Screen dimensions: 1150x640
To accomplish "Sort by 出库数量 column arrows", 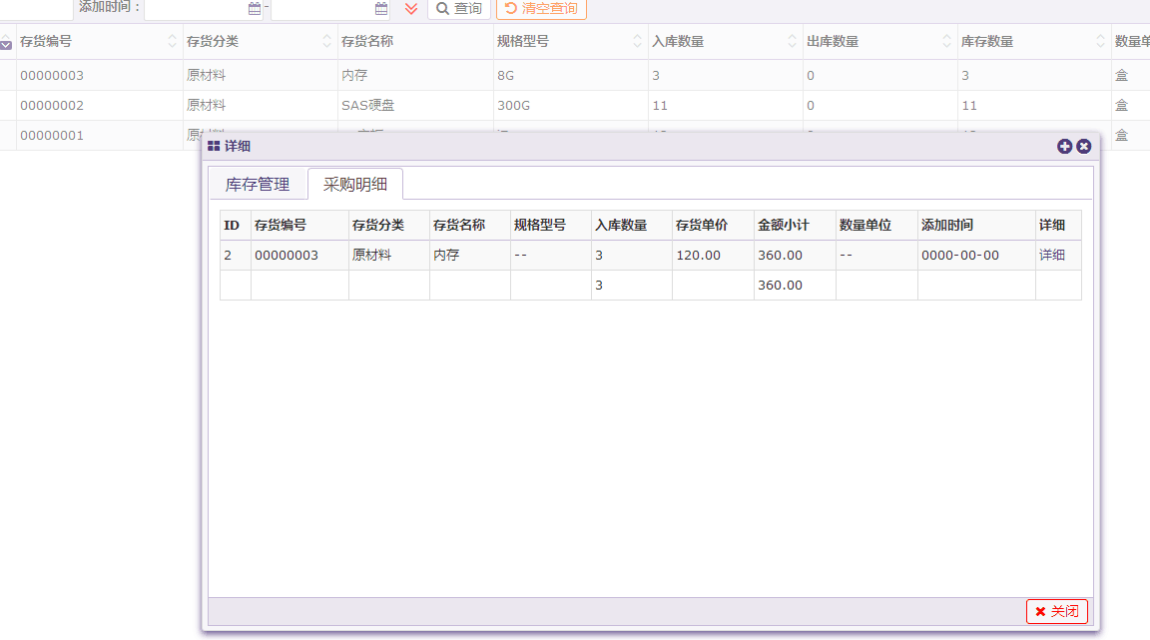I will [946, 42].
